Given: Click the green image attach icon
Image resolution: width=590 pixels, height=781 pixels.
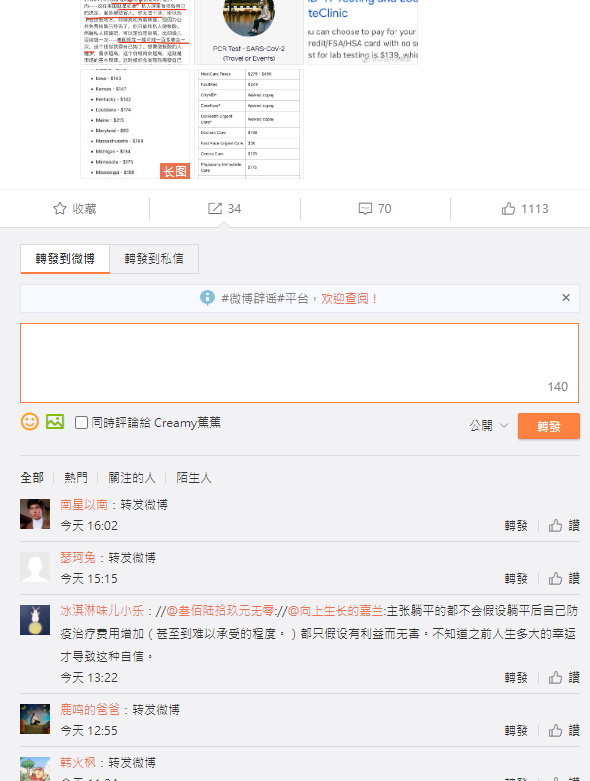Looking at the screenshot, I should (55, 421).
